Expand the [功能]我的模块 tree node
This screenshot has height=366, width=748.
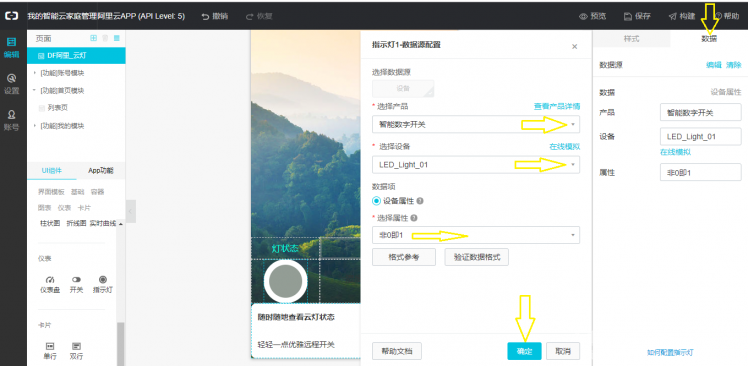pos(34,125)
